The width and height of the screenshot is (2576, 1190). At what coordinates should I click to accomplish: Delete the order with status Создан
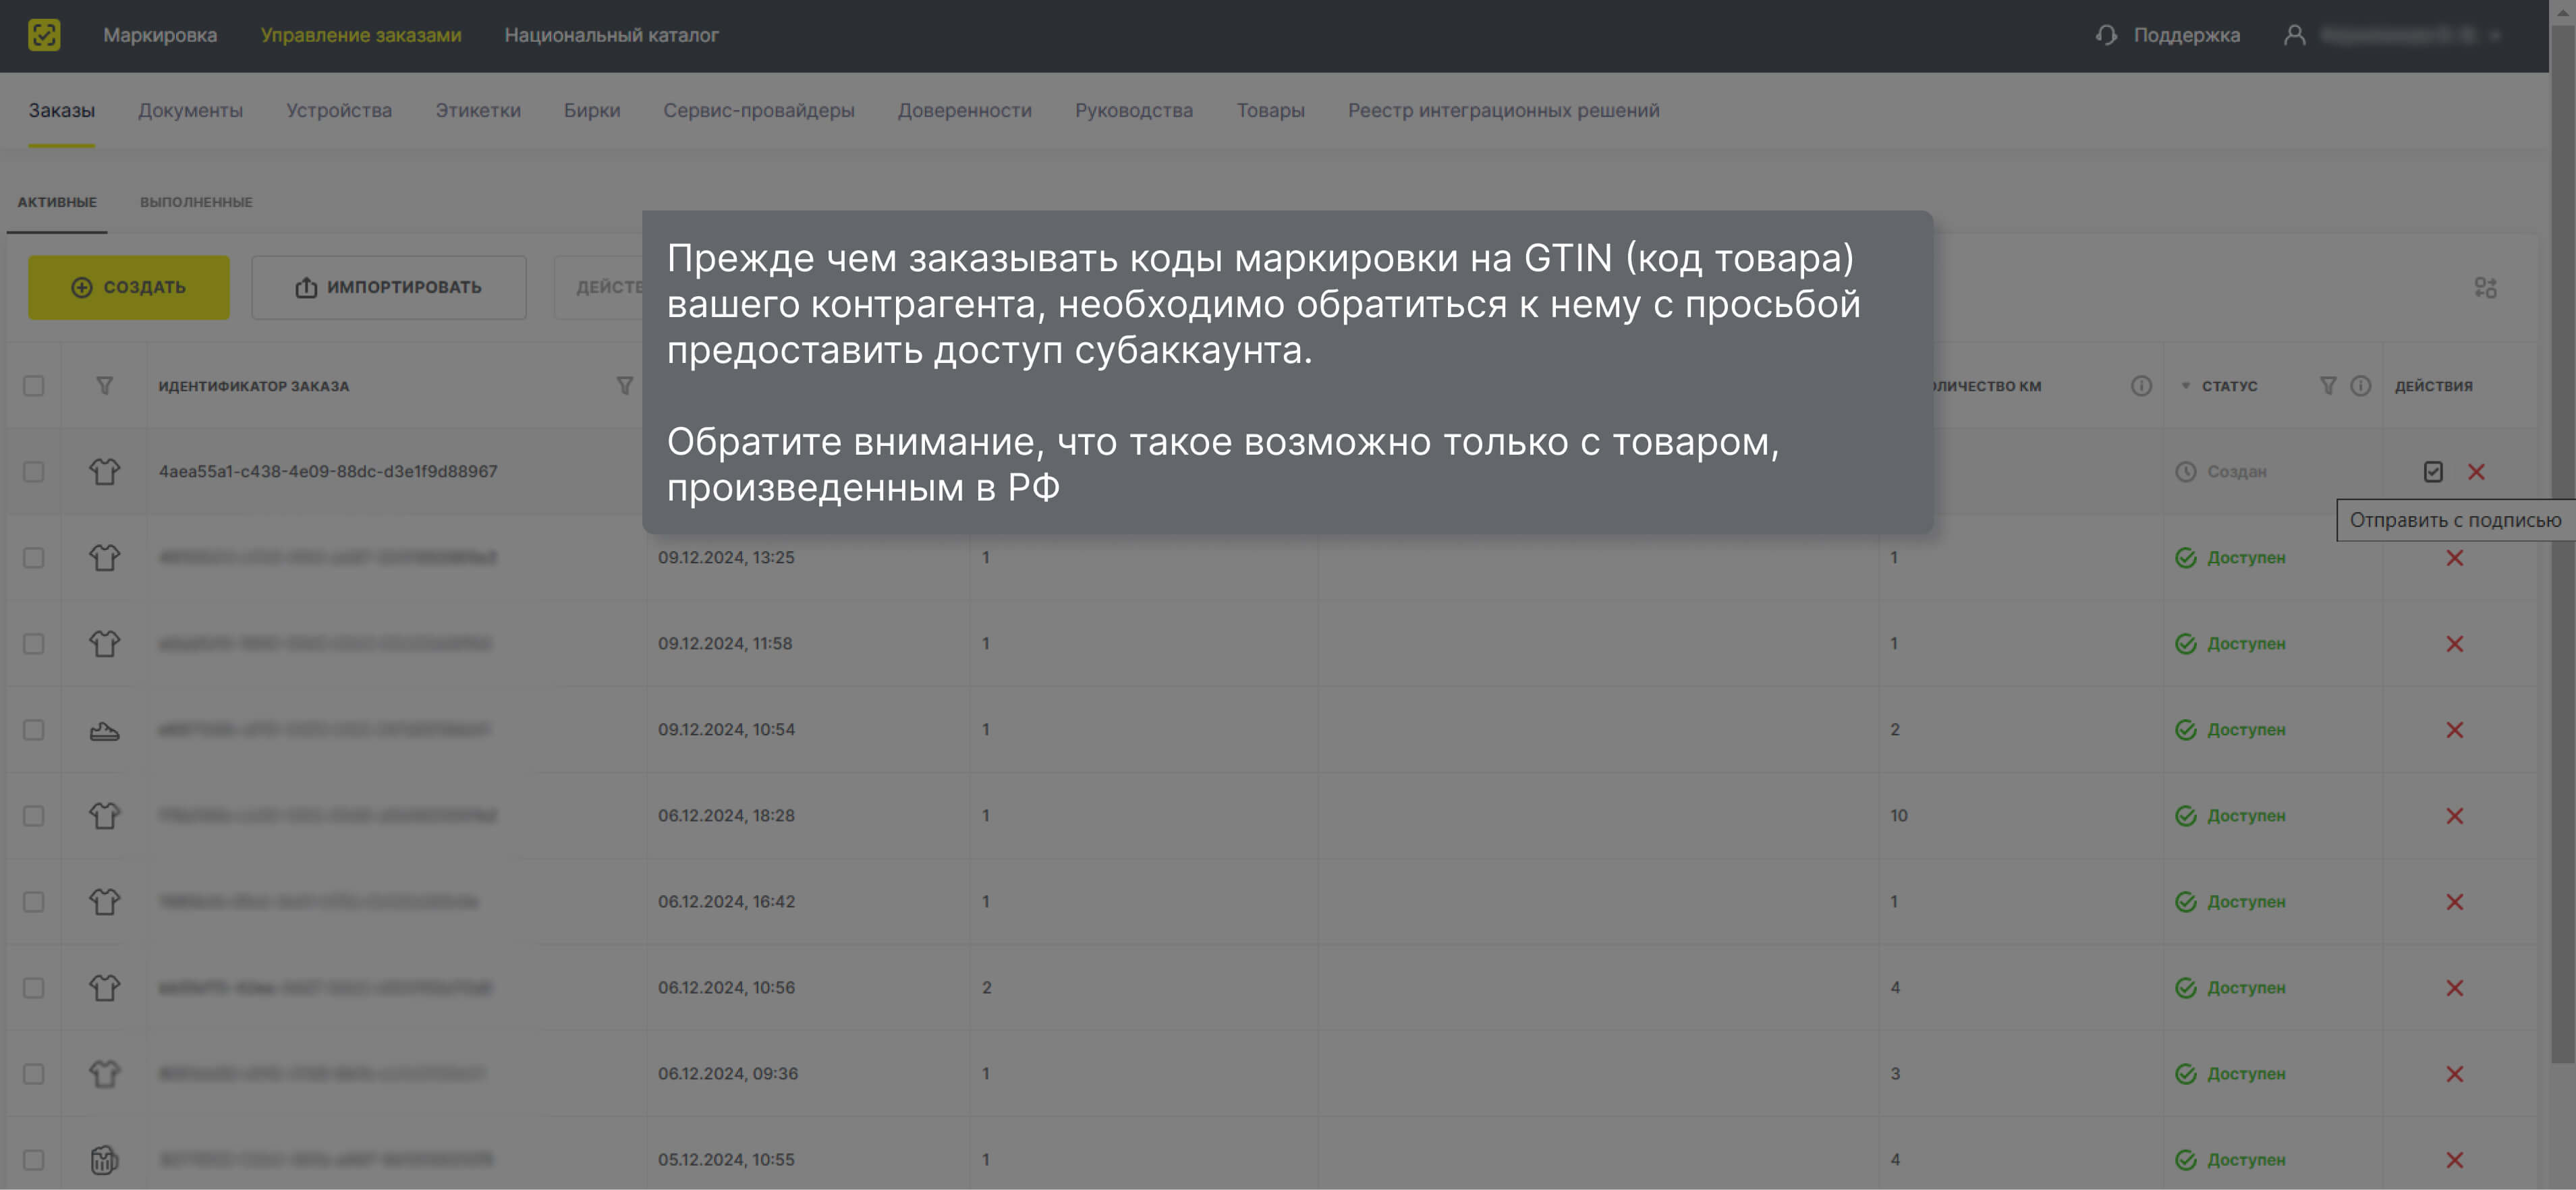tap(2476, 471)
